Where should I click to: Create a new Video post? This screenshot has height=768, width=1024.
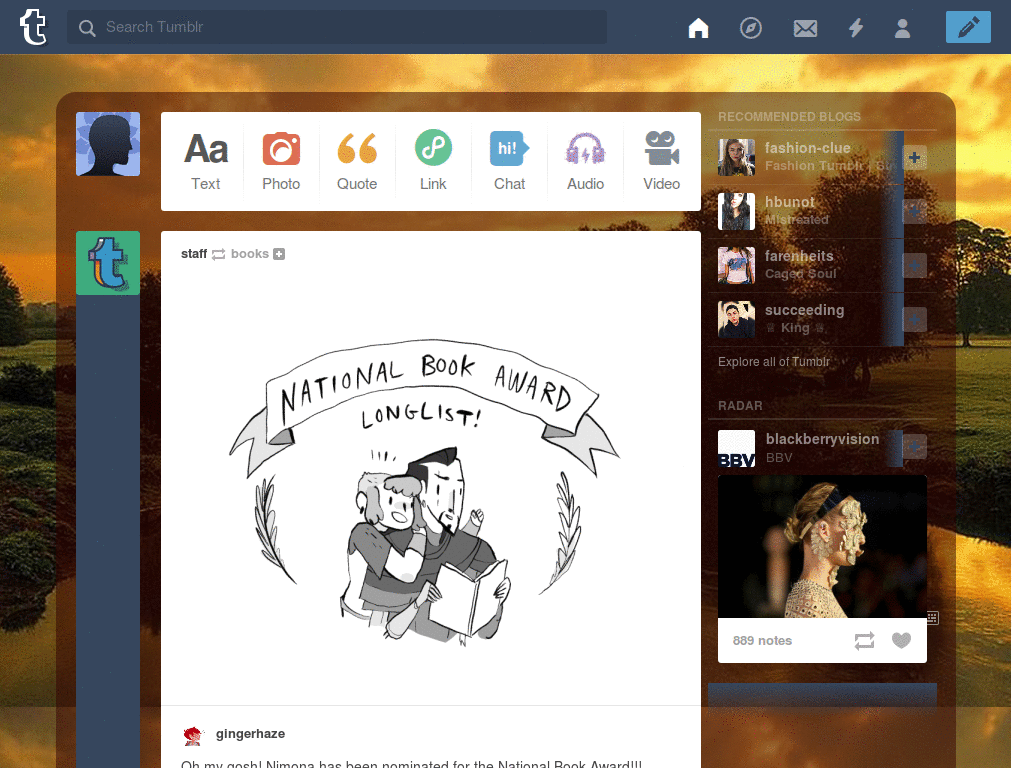[662, 161]
